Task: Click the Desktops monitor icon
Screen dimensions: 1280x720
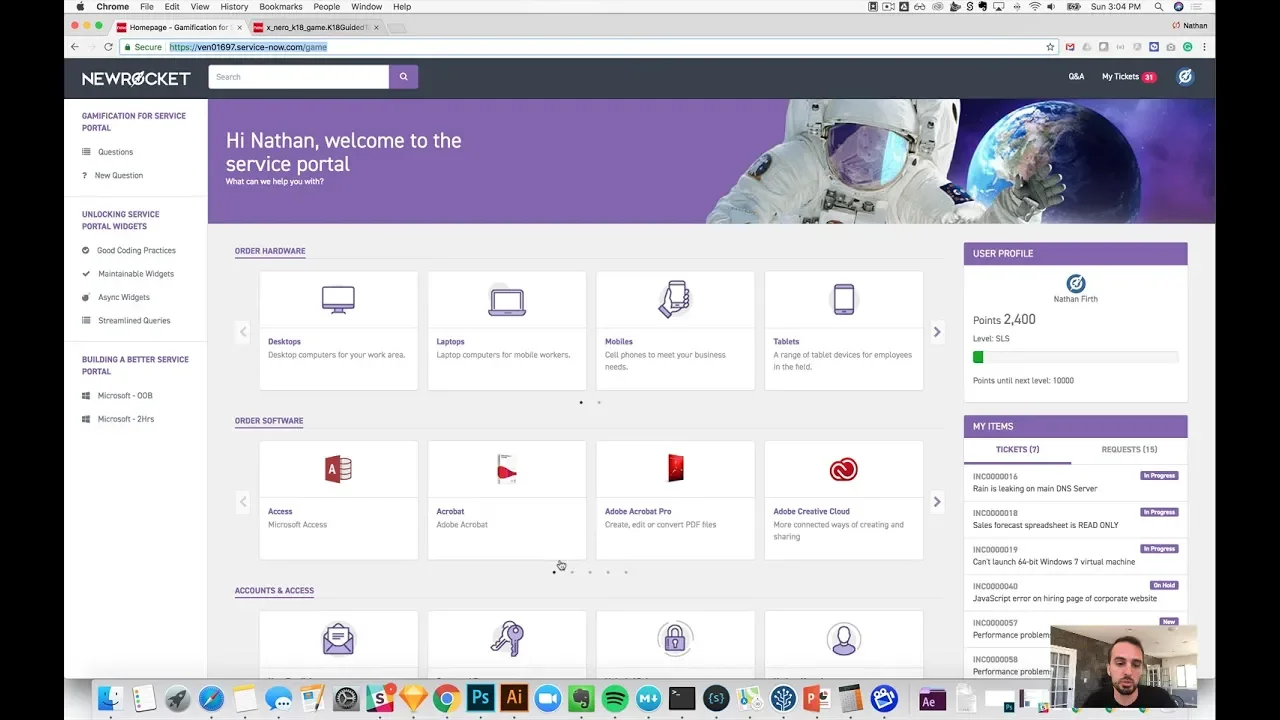Action: (338, 299)
